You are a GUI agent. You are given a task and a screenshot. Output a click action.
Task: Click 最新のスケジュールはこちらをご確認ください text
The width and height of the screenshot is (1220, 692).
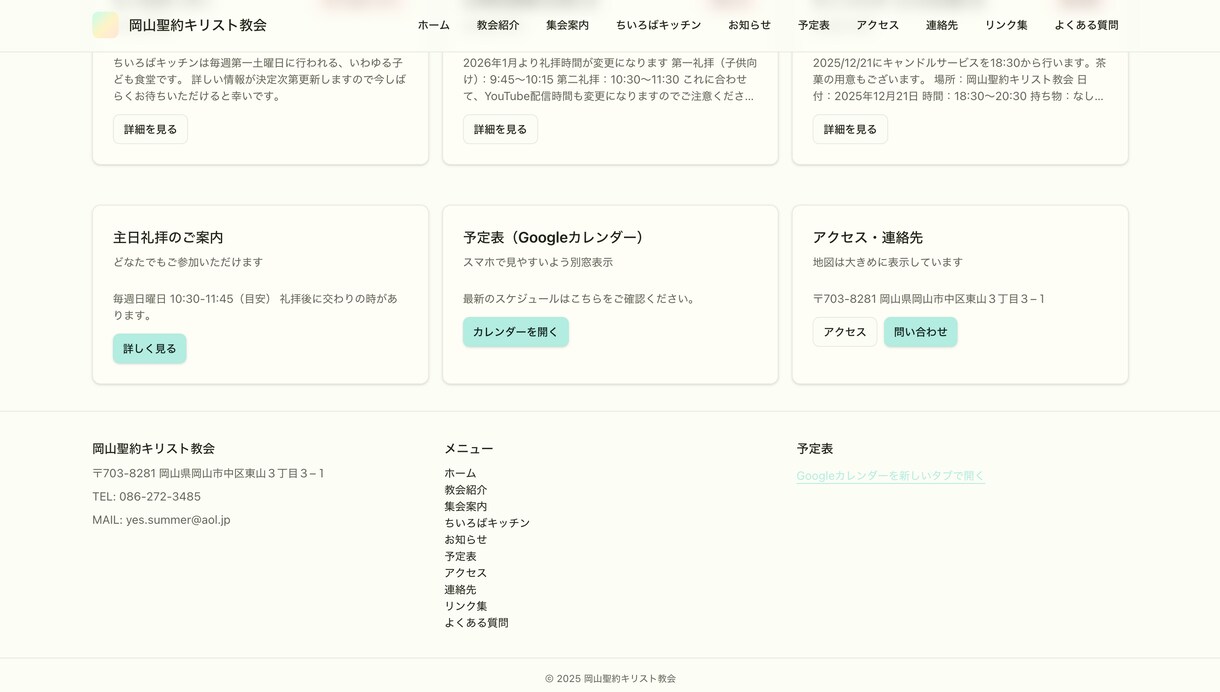pos(580,299)
